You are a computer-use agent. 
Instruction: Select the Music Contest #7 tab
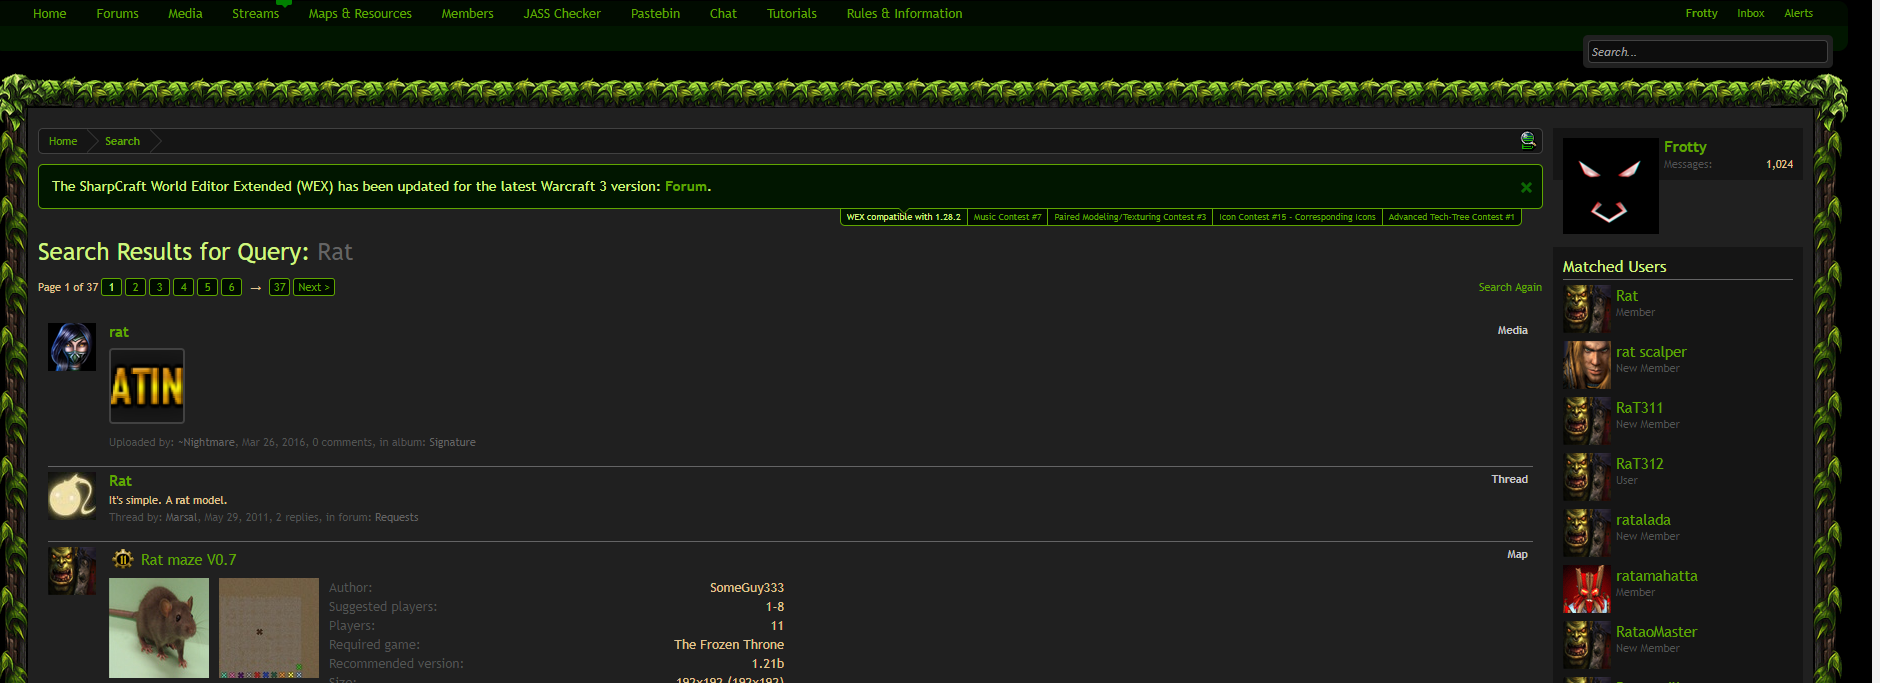pyautogui.click(x=1007, y=217)
